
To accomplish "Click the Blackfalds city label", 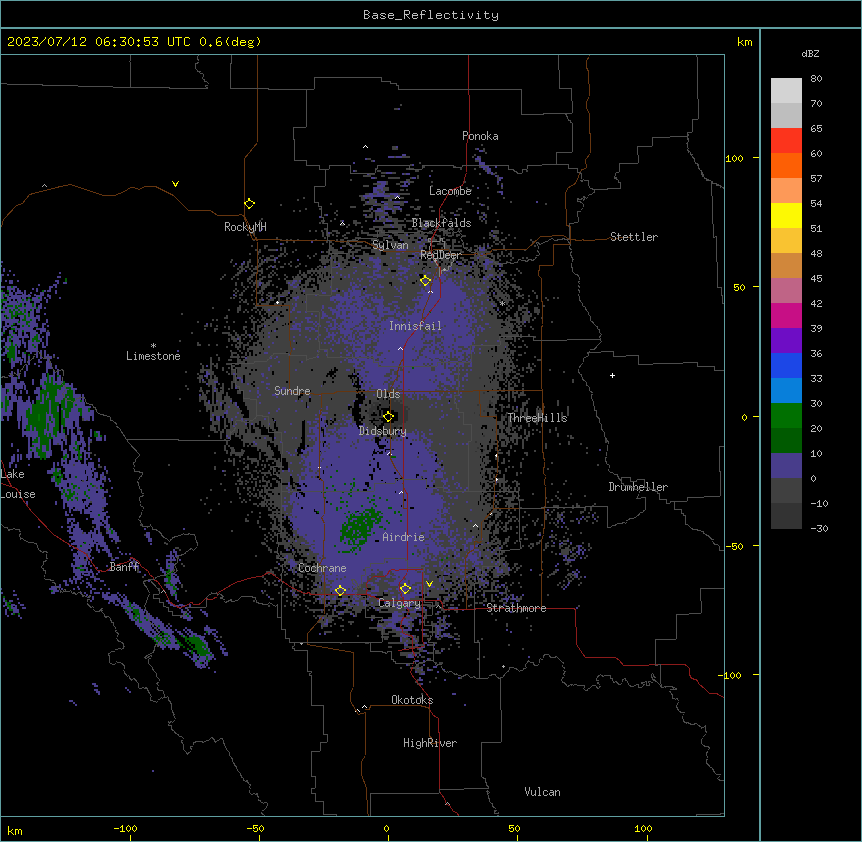I will (441, 223).
